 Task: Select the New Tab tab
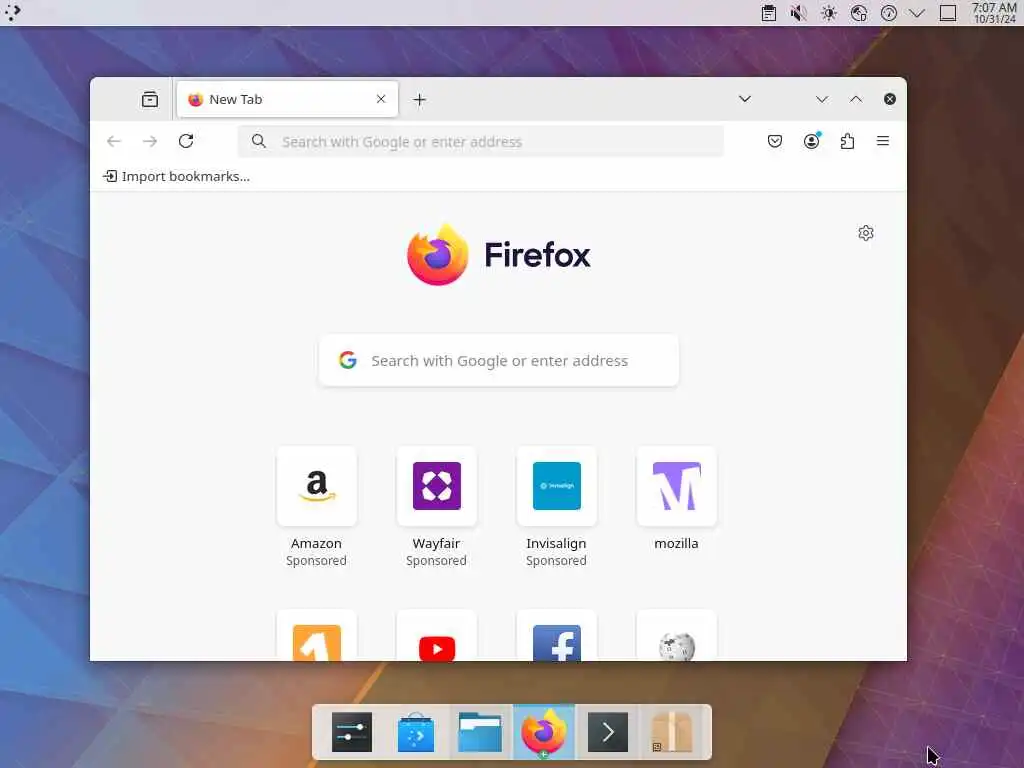pyautogui.click(x=287, y=99)
